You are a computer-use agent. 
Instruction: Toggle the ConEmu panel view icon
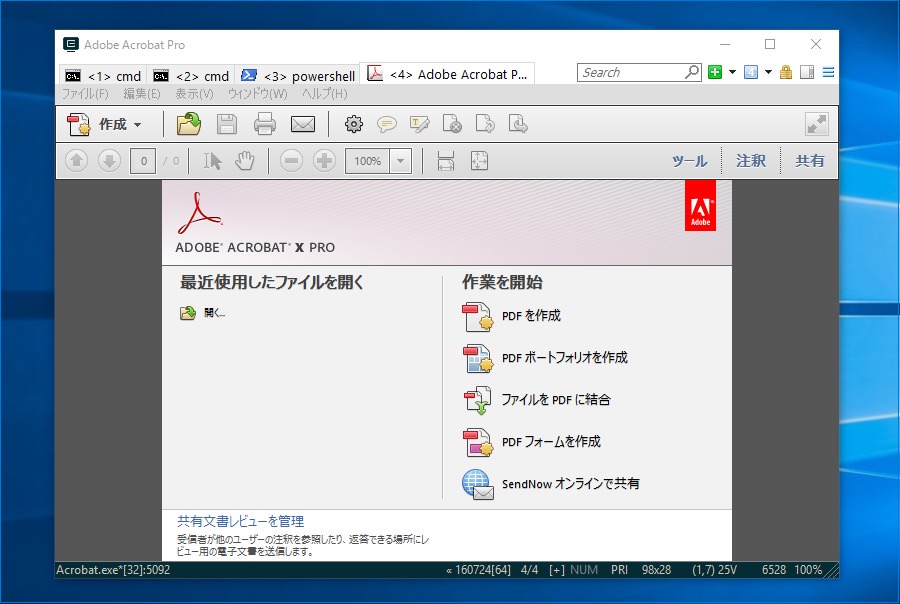pyautogui.click(x=807, y=72)
